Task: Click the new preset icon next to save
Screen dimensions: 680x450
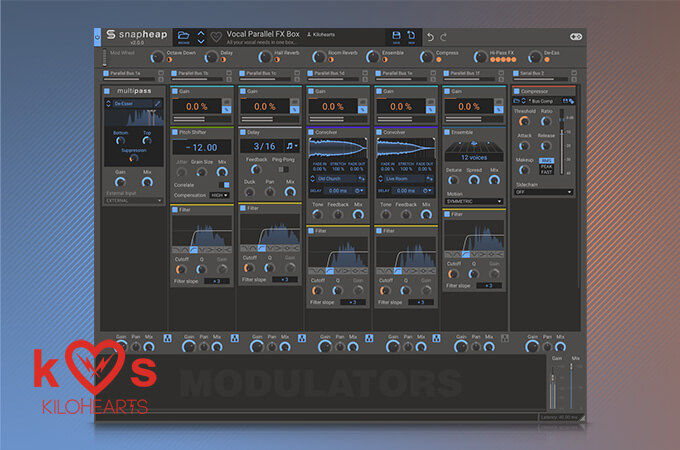Action: (411, 36)
